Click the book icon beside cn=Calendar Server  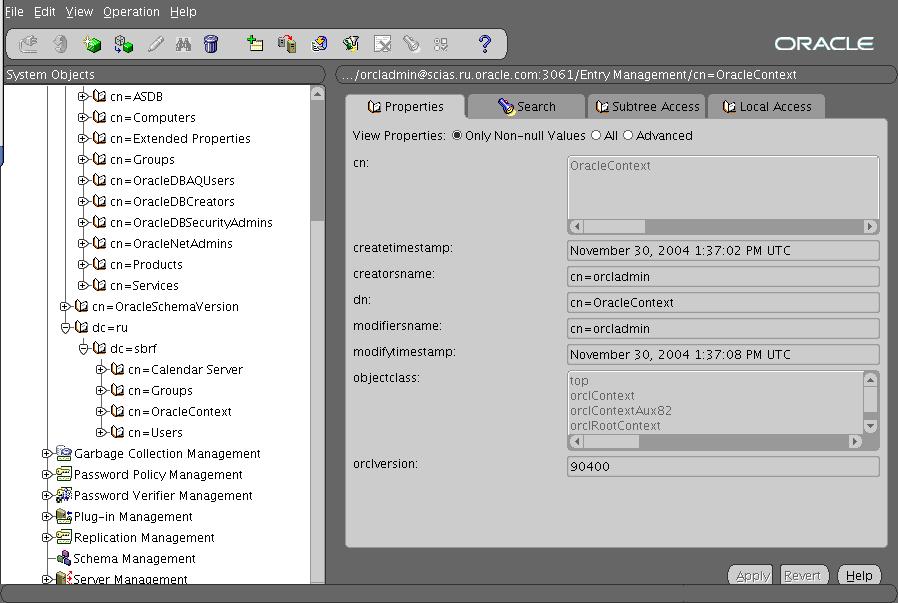(117, 369)
